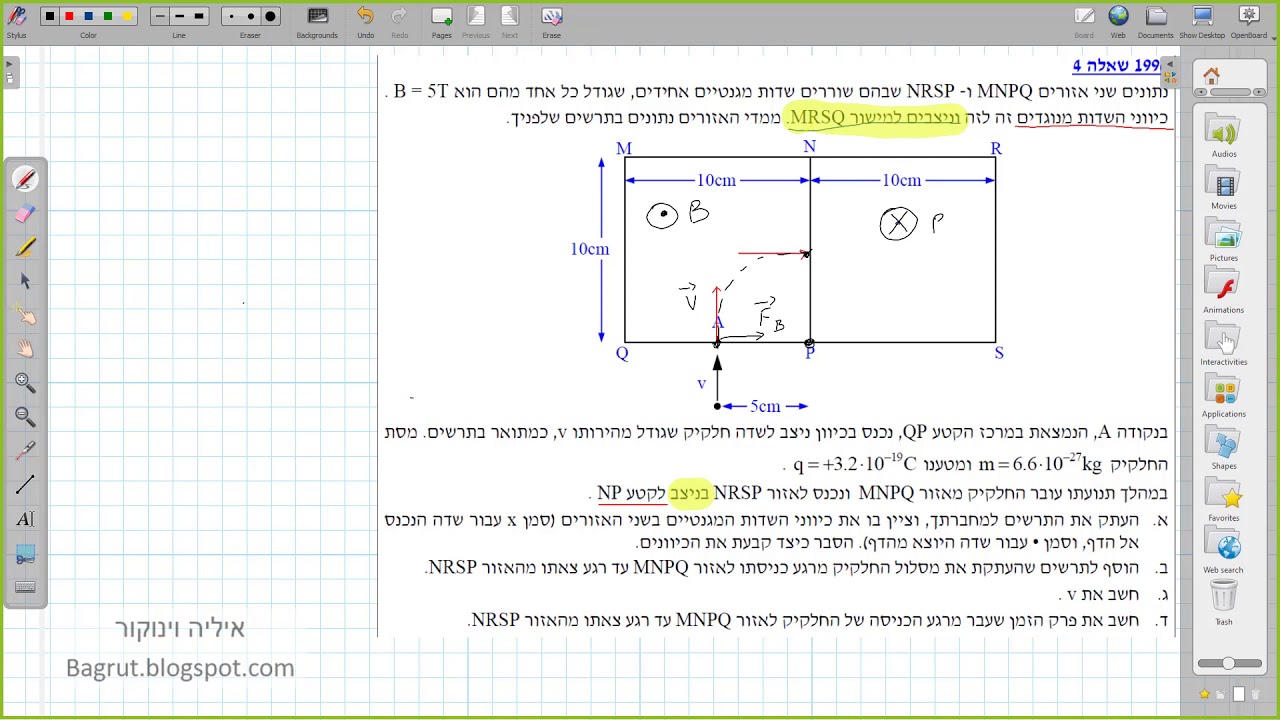Image resolution: width=1280 pixels, height=720 pixels.
Task: Select the Hand scroll page tool
Action: pyautogui.click(x=26, y=349)
